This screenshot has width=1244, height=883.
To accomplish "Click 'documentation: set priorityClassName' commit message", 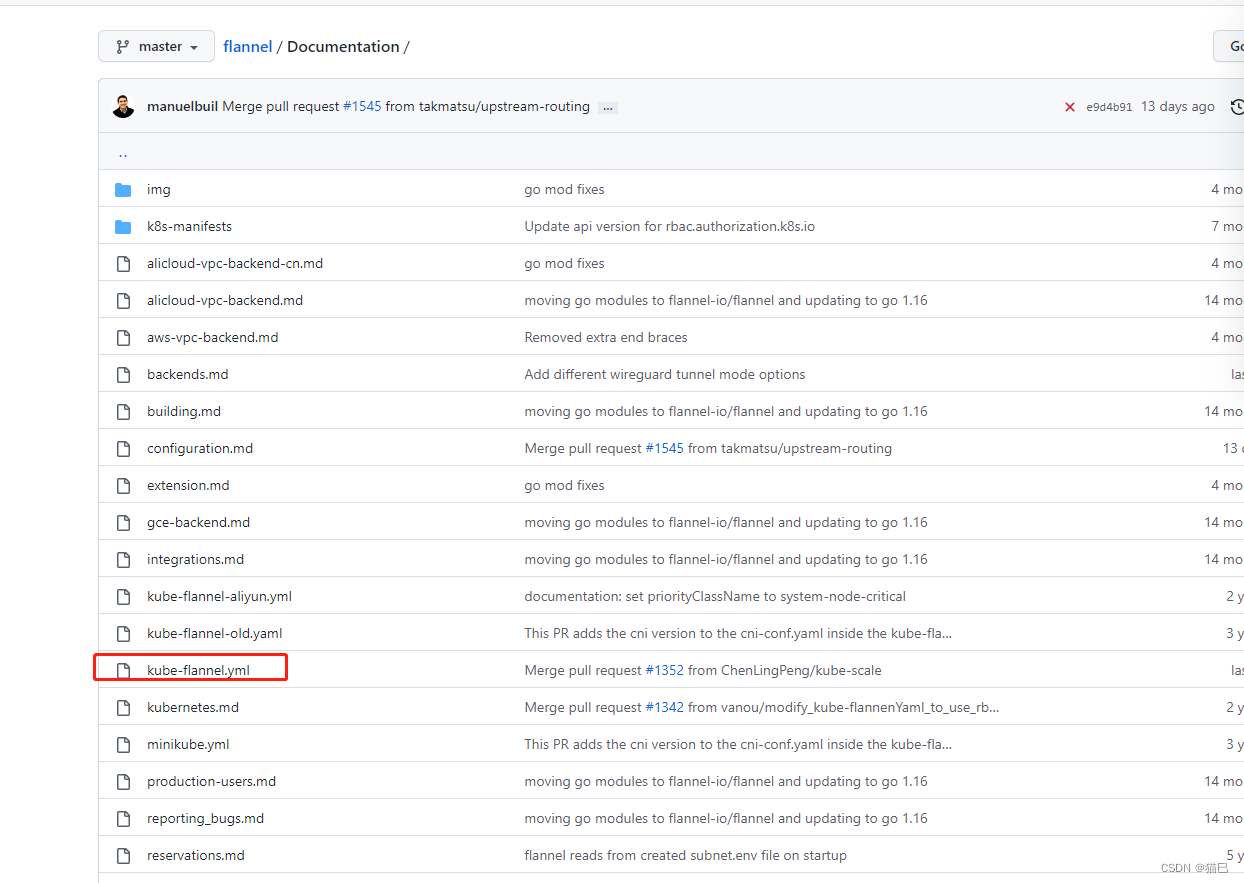I will pyautogui.click(x=715, y=596).
